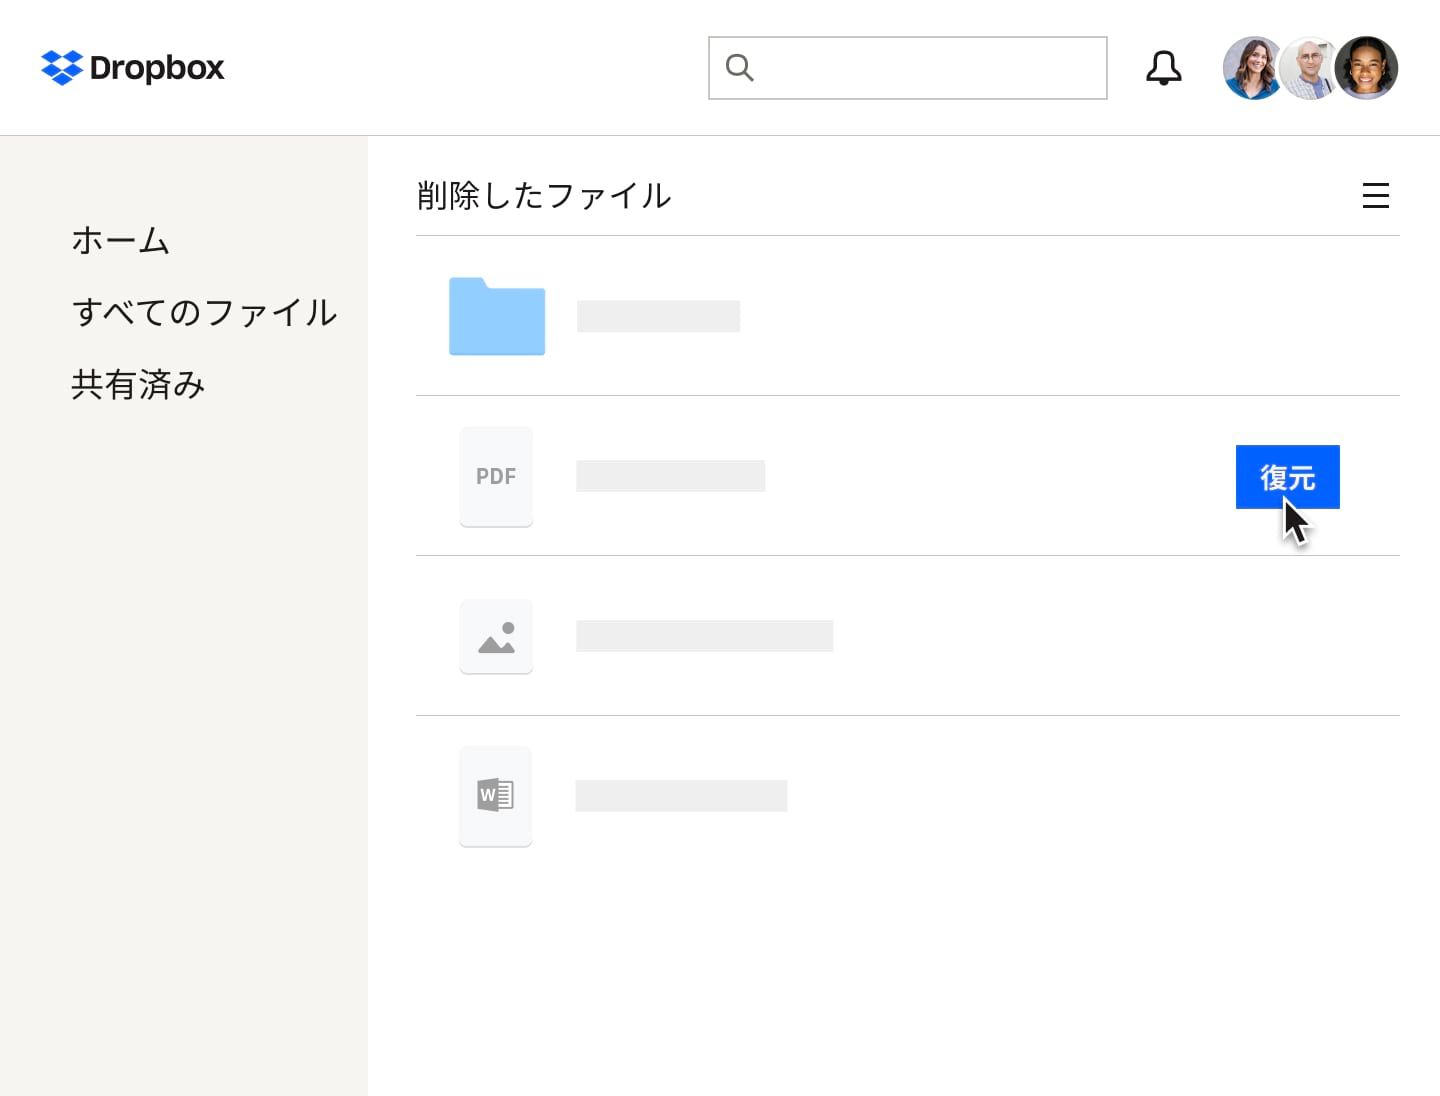Image resolution: width=1440 pixels, height=1096 pixels.
Task: Click the Dropbox logo icon
Action: pyautogui.click(x=61, y=67)
